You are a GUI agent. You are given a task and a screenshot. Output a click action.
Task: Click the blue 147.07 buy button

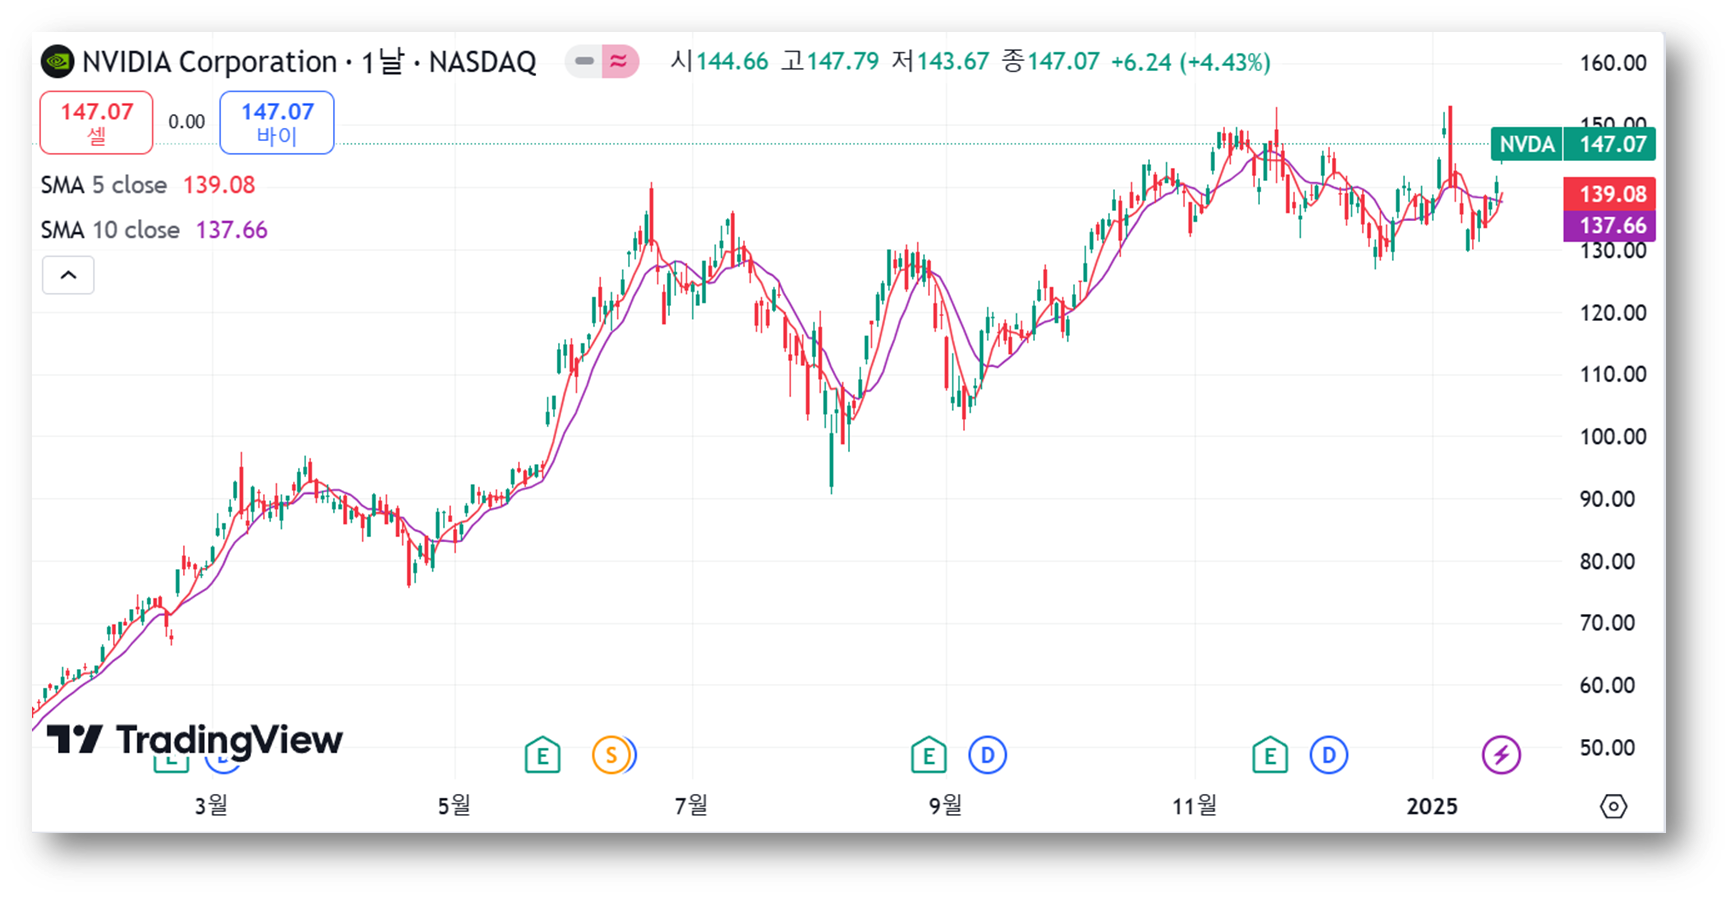coord(277,122)
